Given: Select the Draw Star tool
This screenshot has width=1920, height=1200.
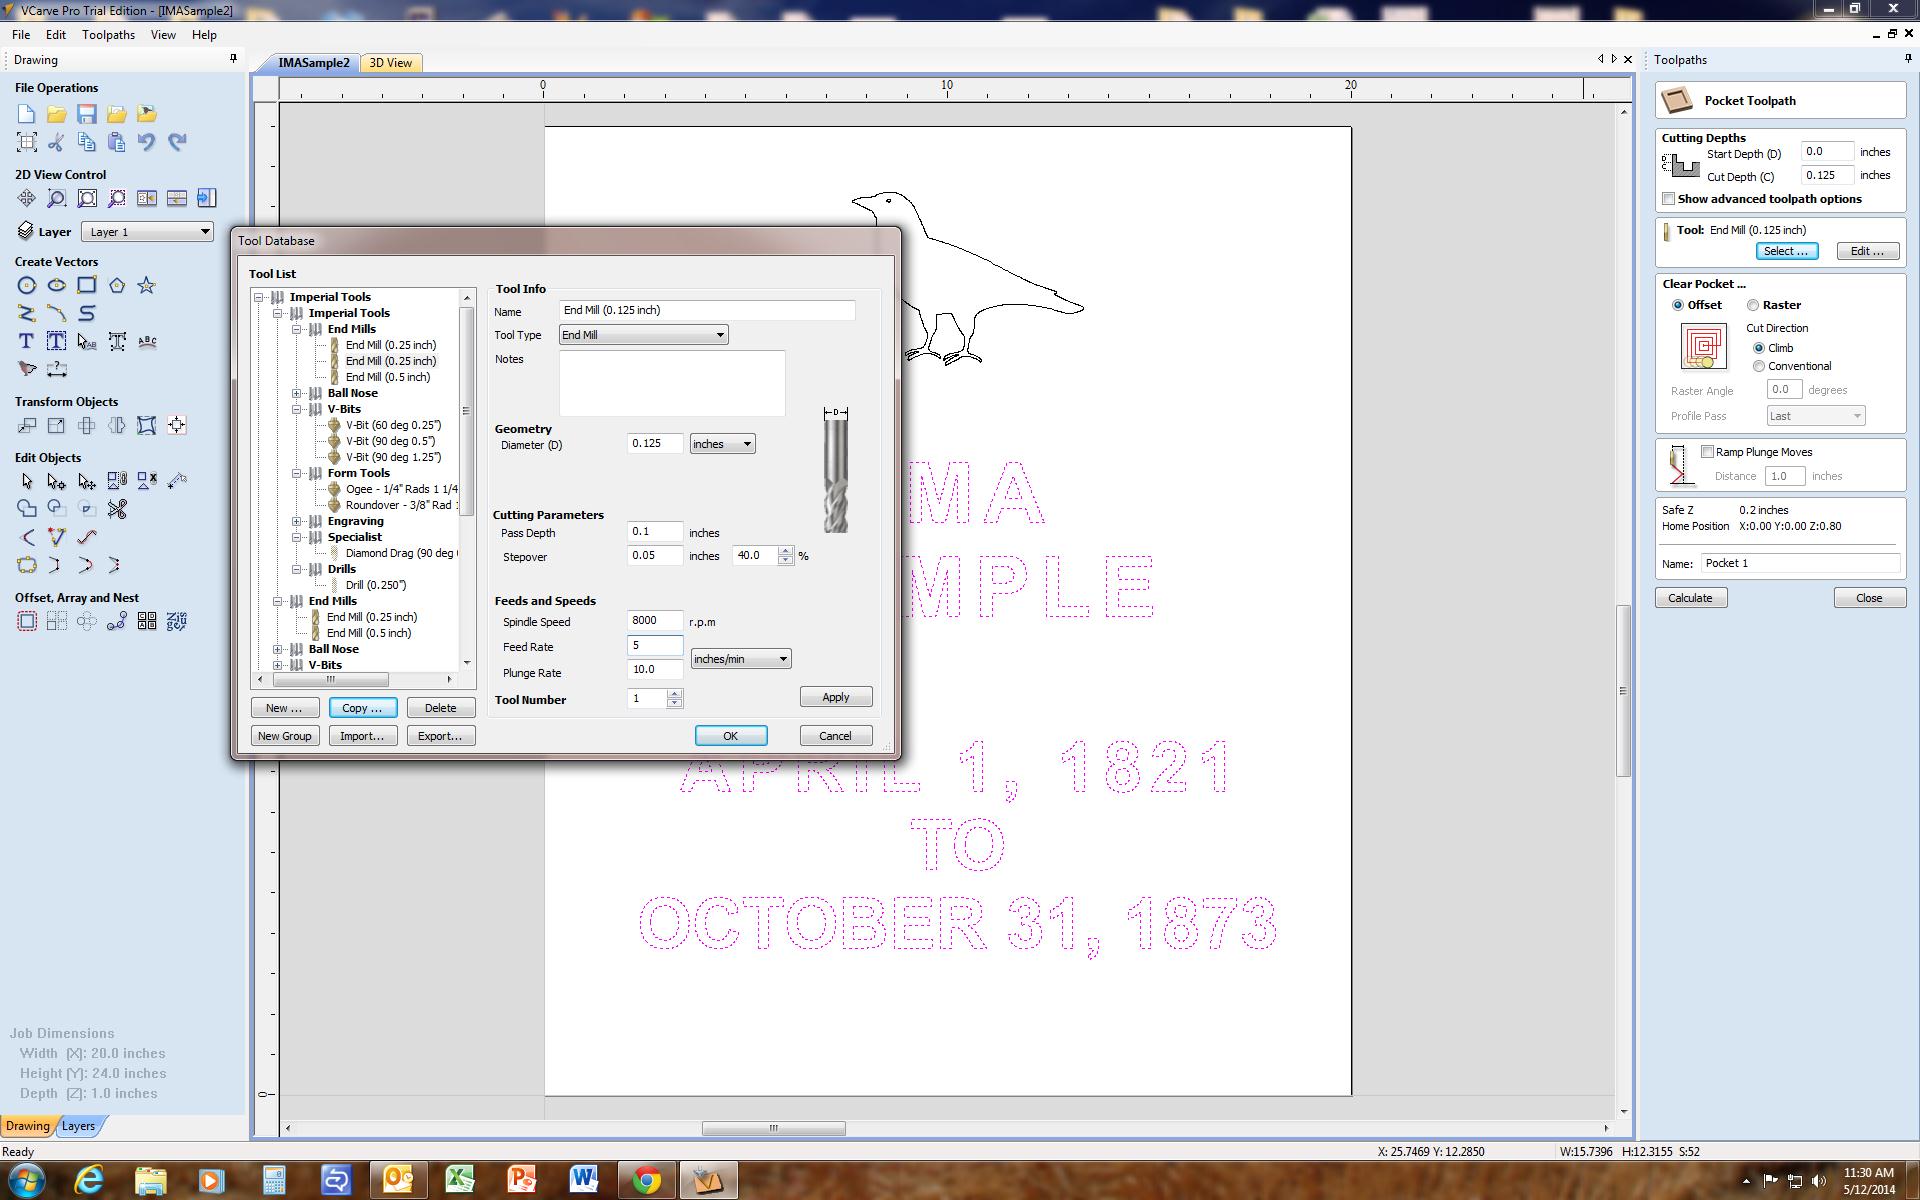Looking at the screenshot, I should (146, 285).
